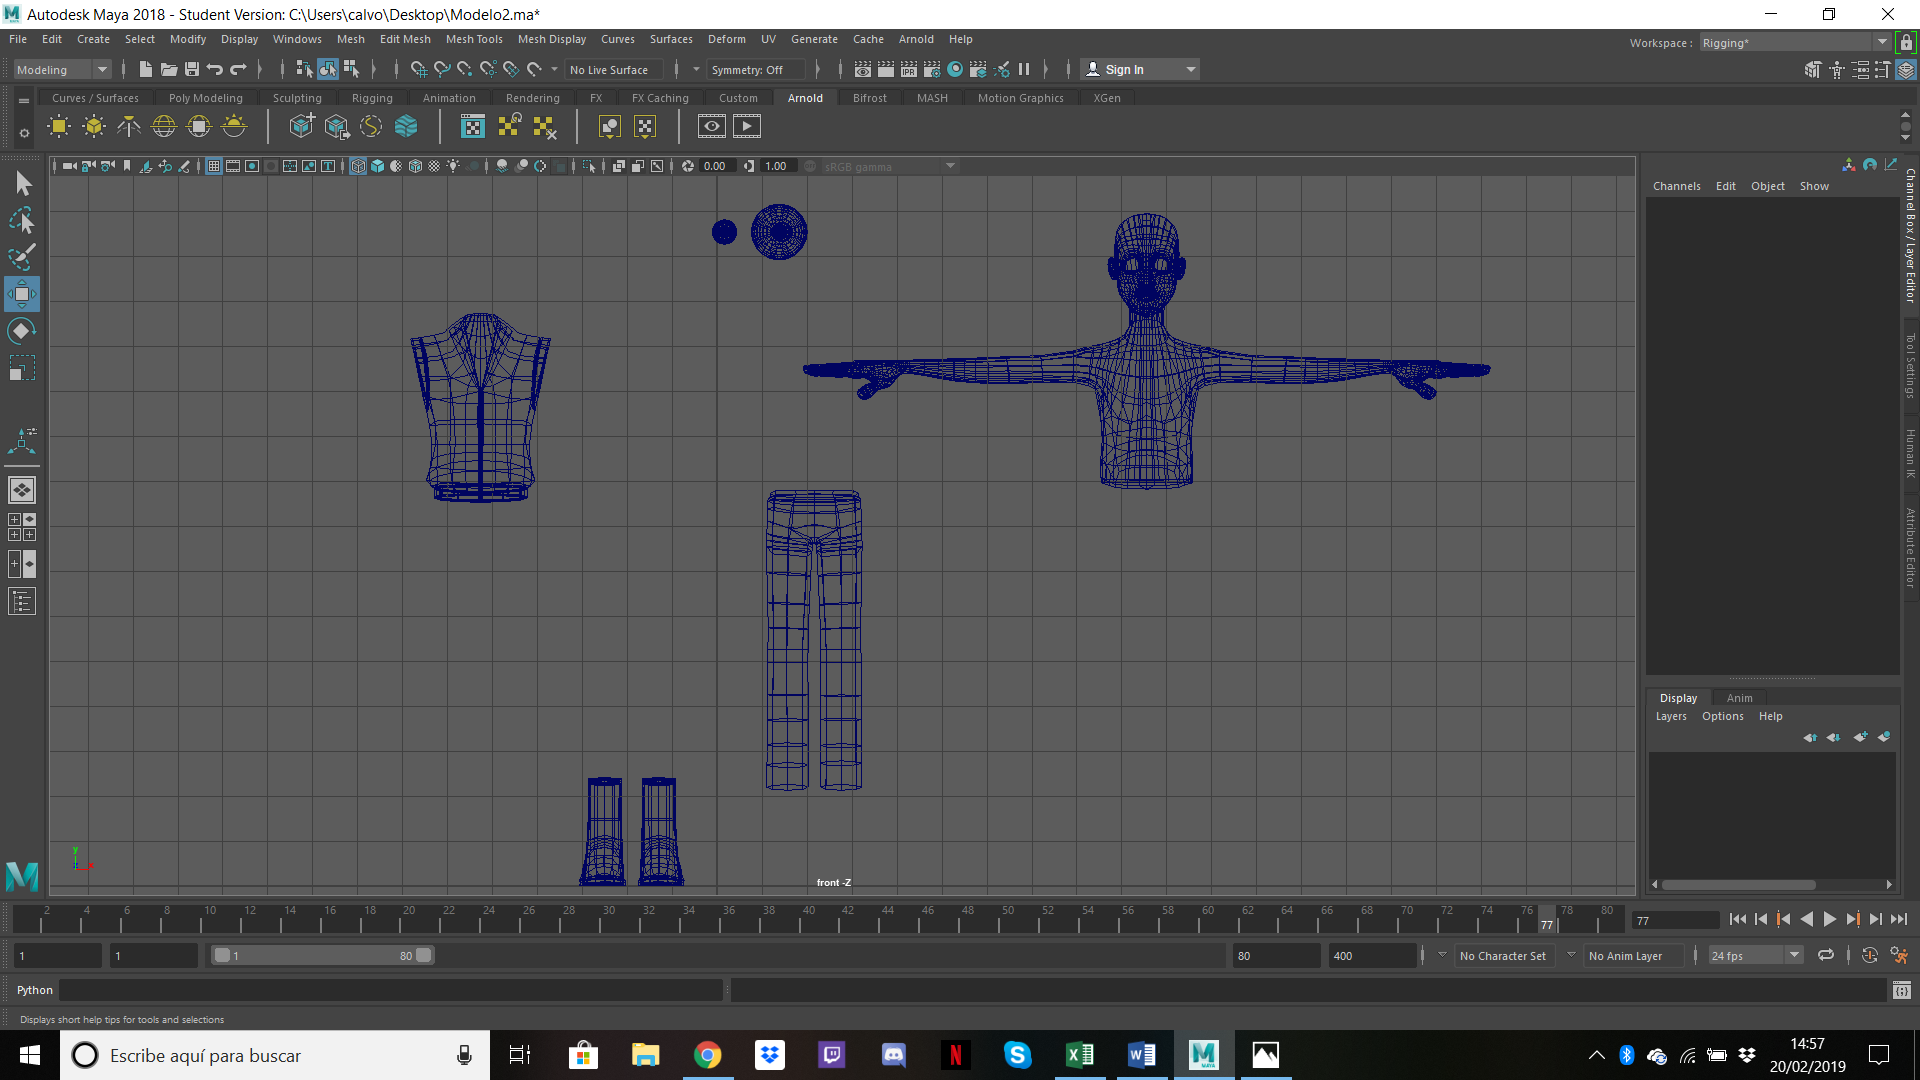This screenshot has height=1080, width=1920.
Task: Click the Wireframe shading icon in viewport bar
Action: [x=358, y=166]
